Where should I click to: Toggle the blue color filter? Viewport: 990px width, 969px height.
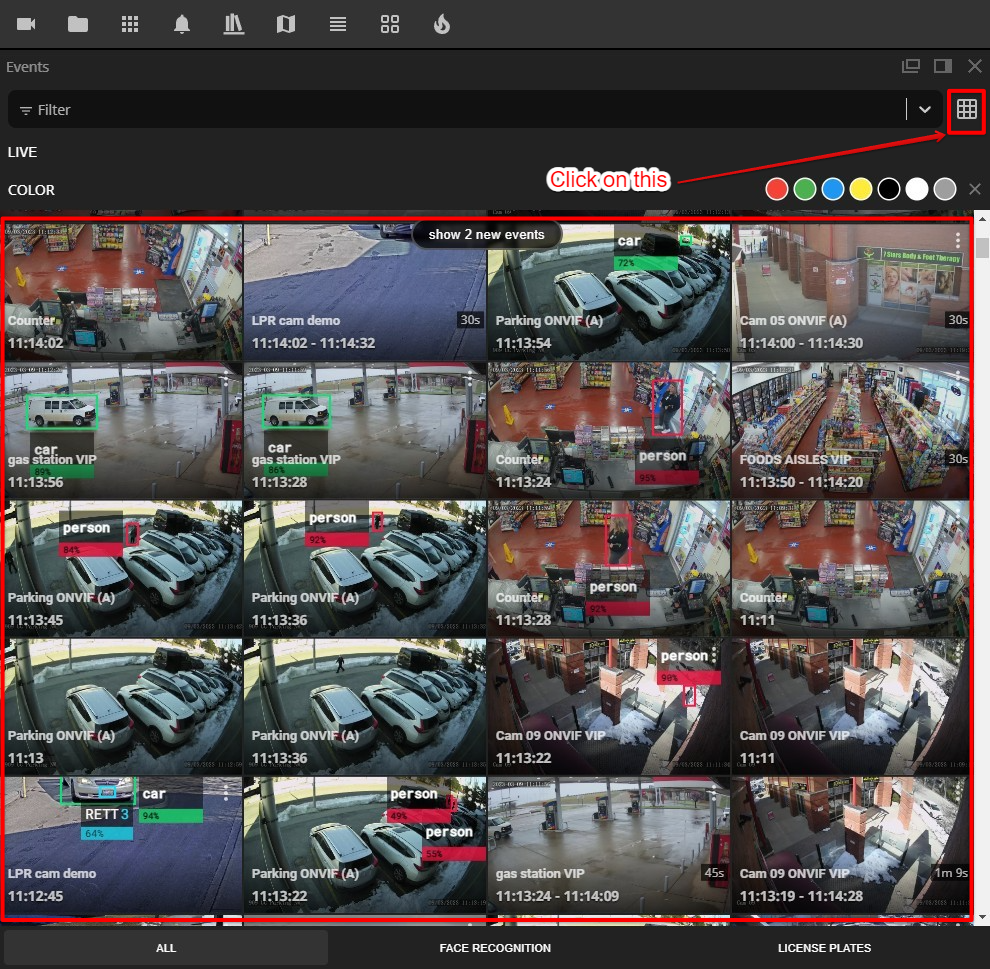click(x=832, y=189)
